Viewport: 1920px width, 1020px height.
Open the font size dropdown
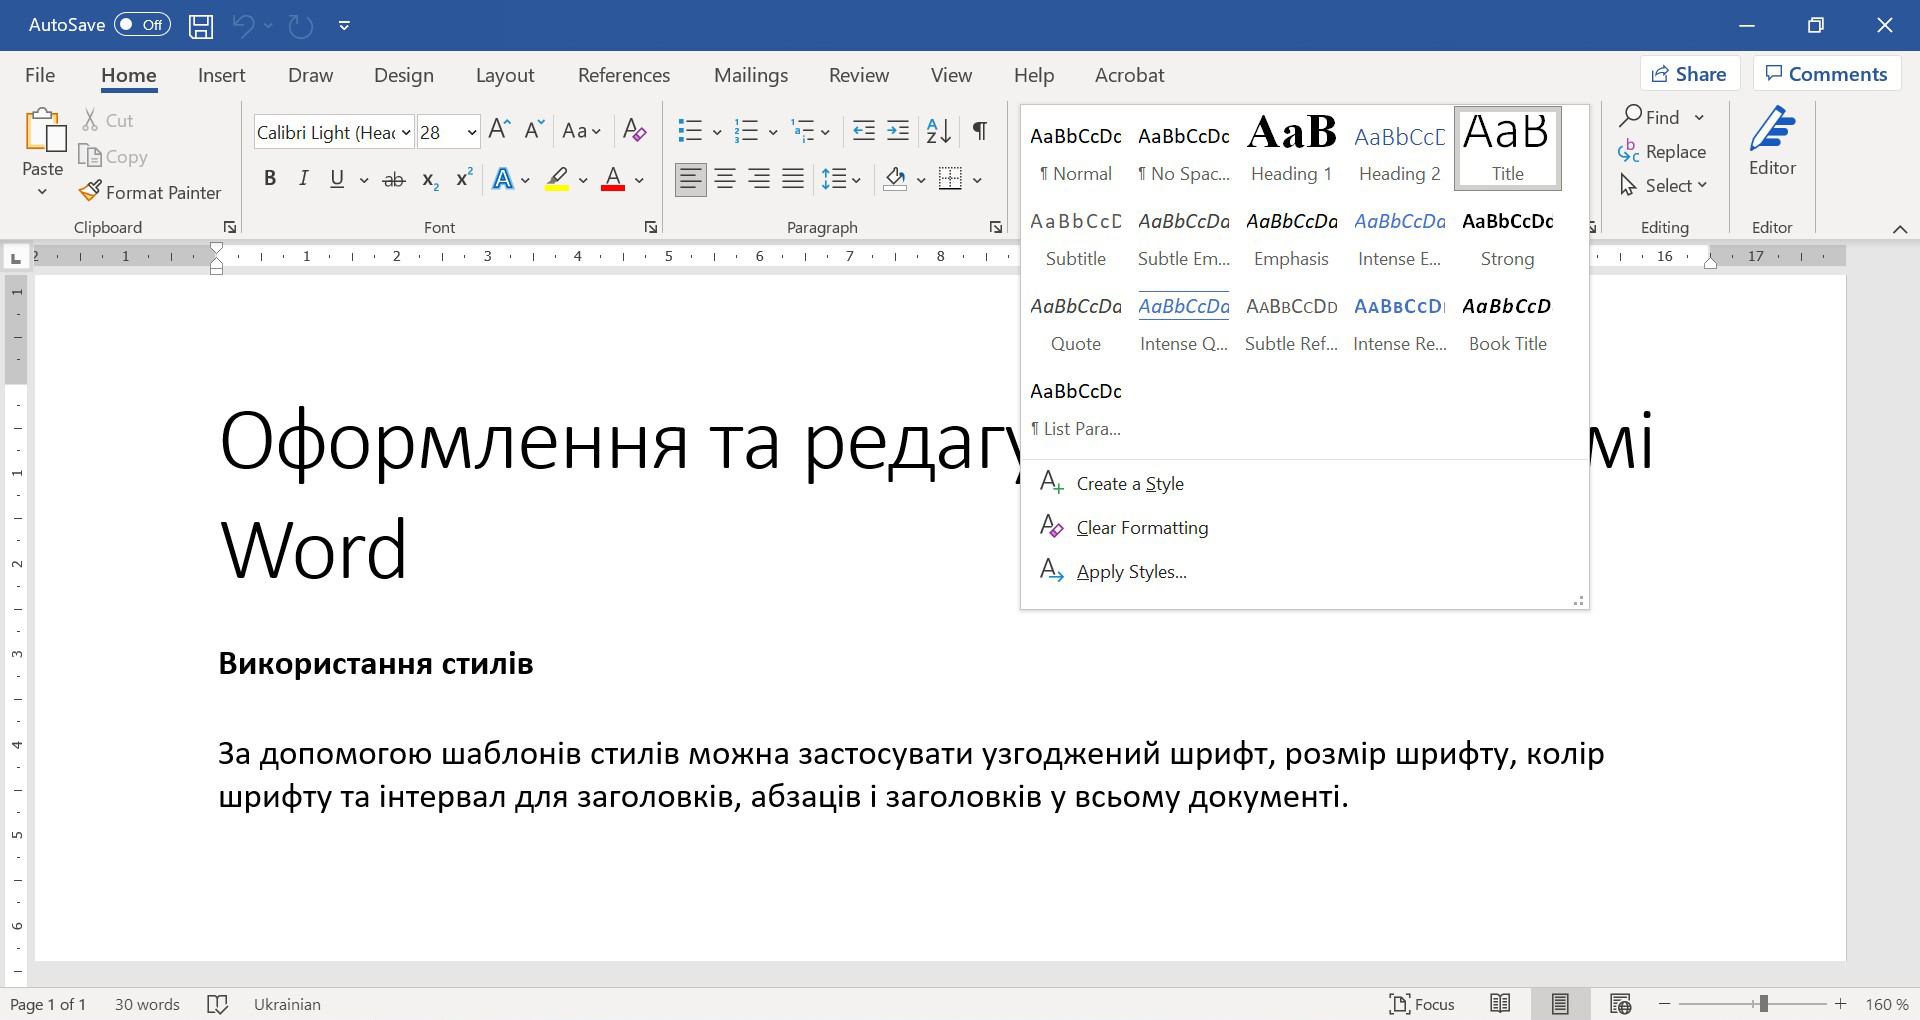470,131
